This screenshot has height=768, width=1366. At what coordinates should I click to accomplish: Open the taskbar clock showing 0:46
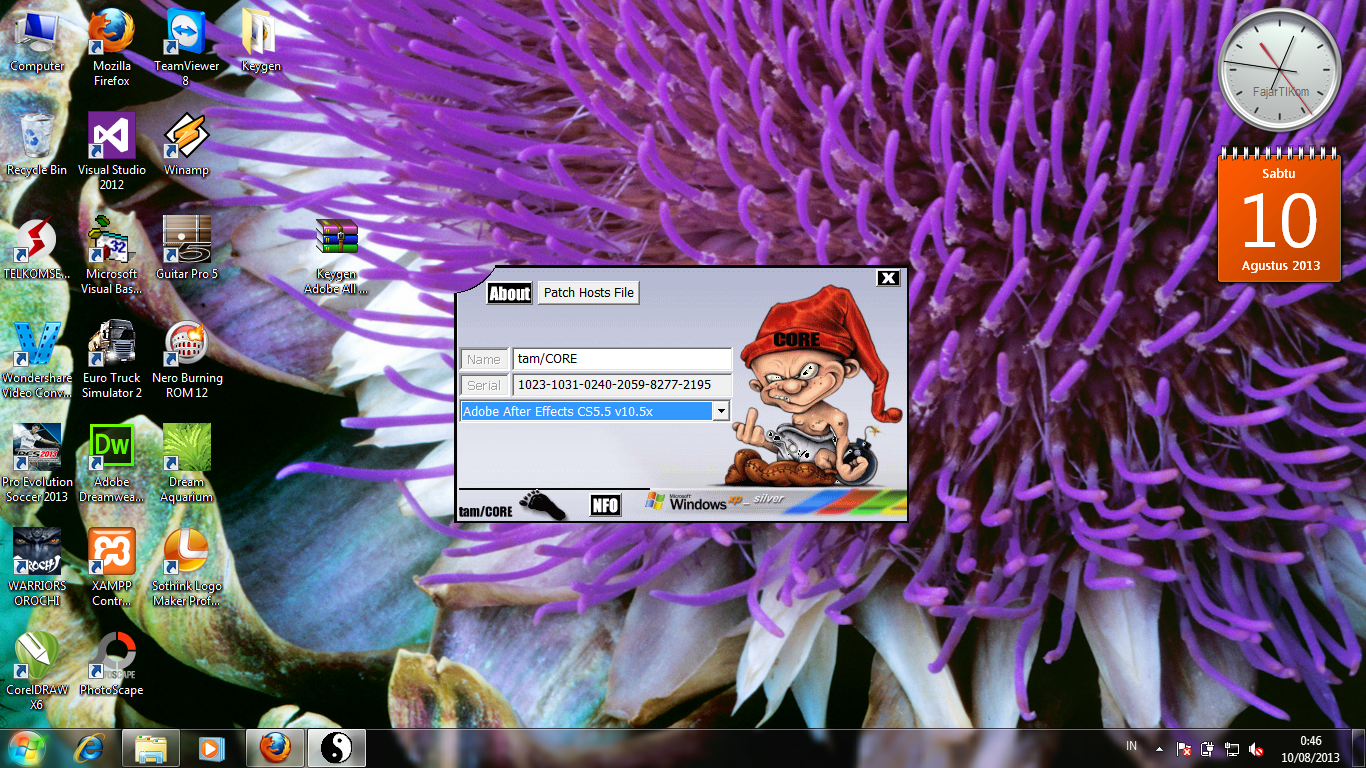click(x=1311, y=749)
